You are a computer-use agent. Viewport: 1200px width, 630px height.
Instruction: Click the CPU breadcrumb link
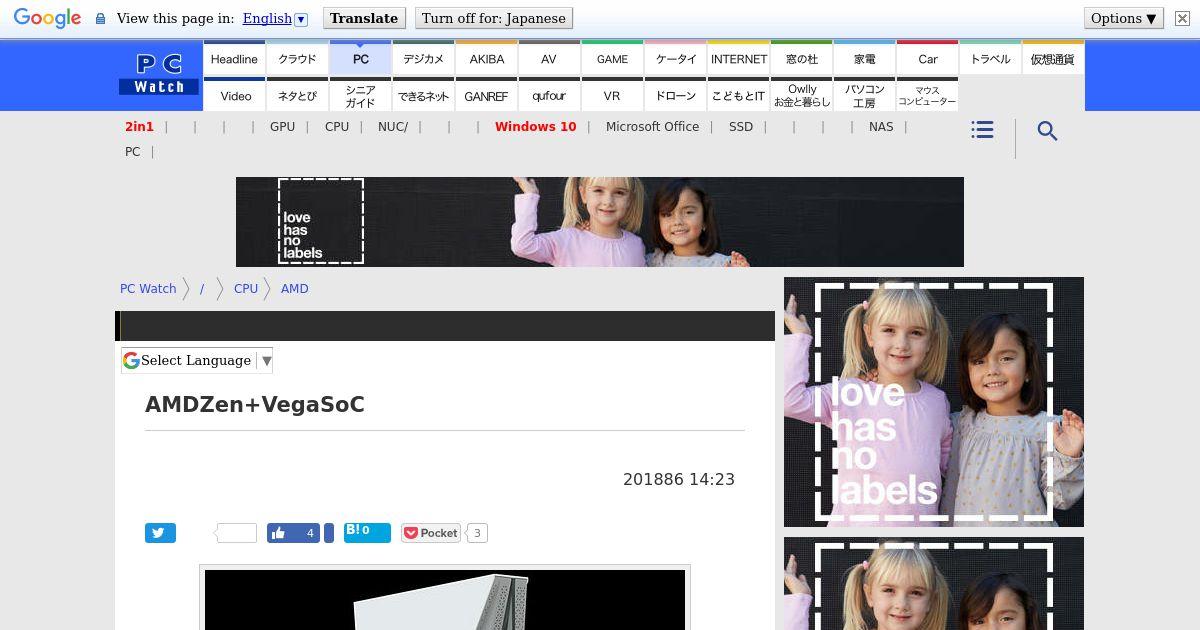(x=246, y=289)
